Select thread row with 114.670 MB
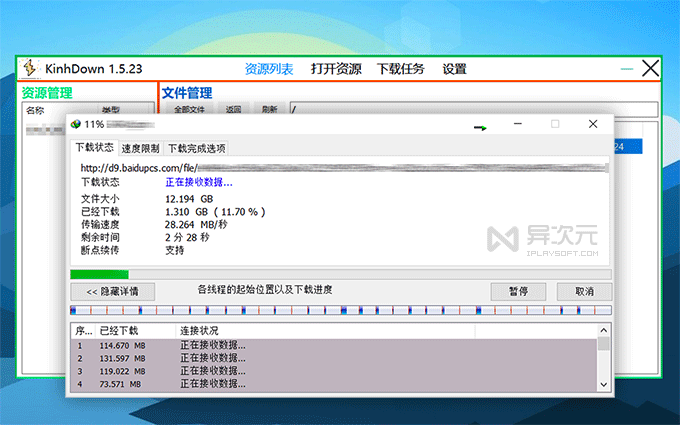The height and width of the screenshot is (425, 680). (x=334, y=346)
